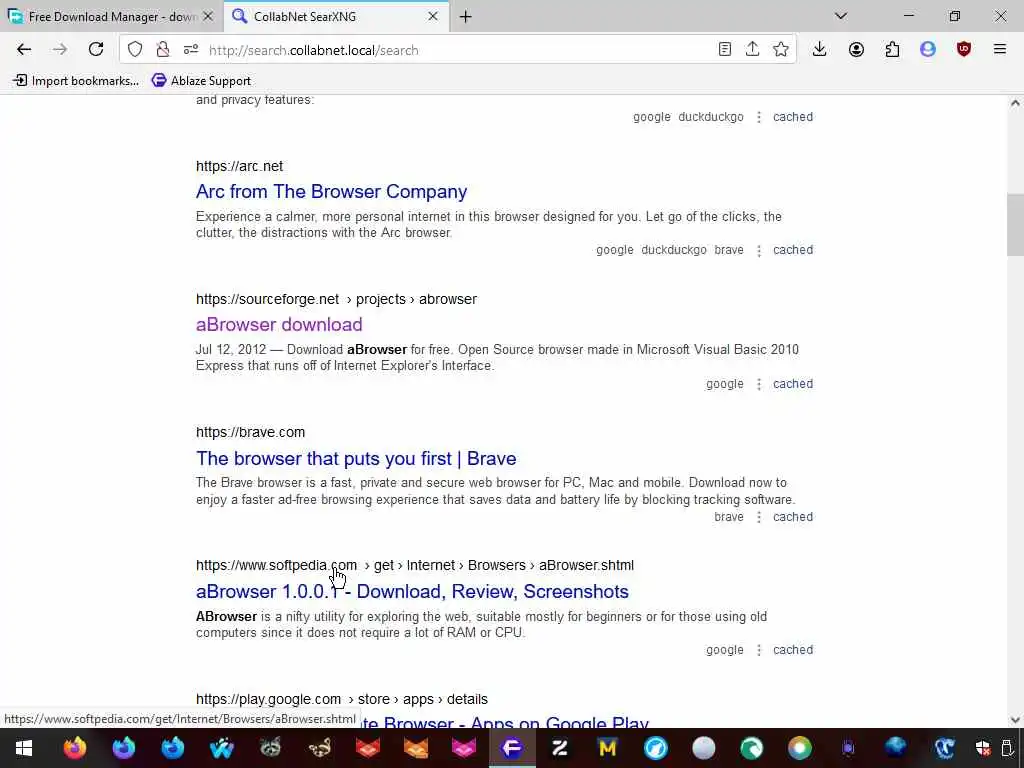This screenshot has height=768, width=1024.
Task: Click the scrollbar down arrow
Action: click(x=1015, y=720)
